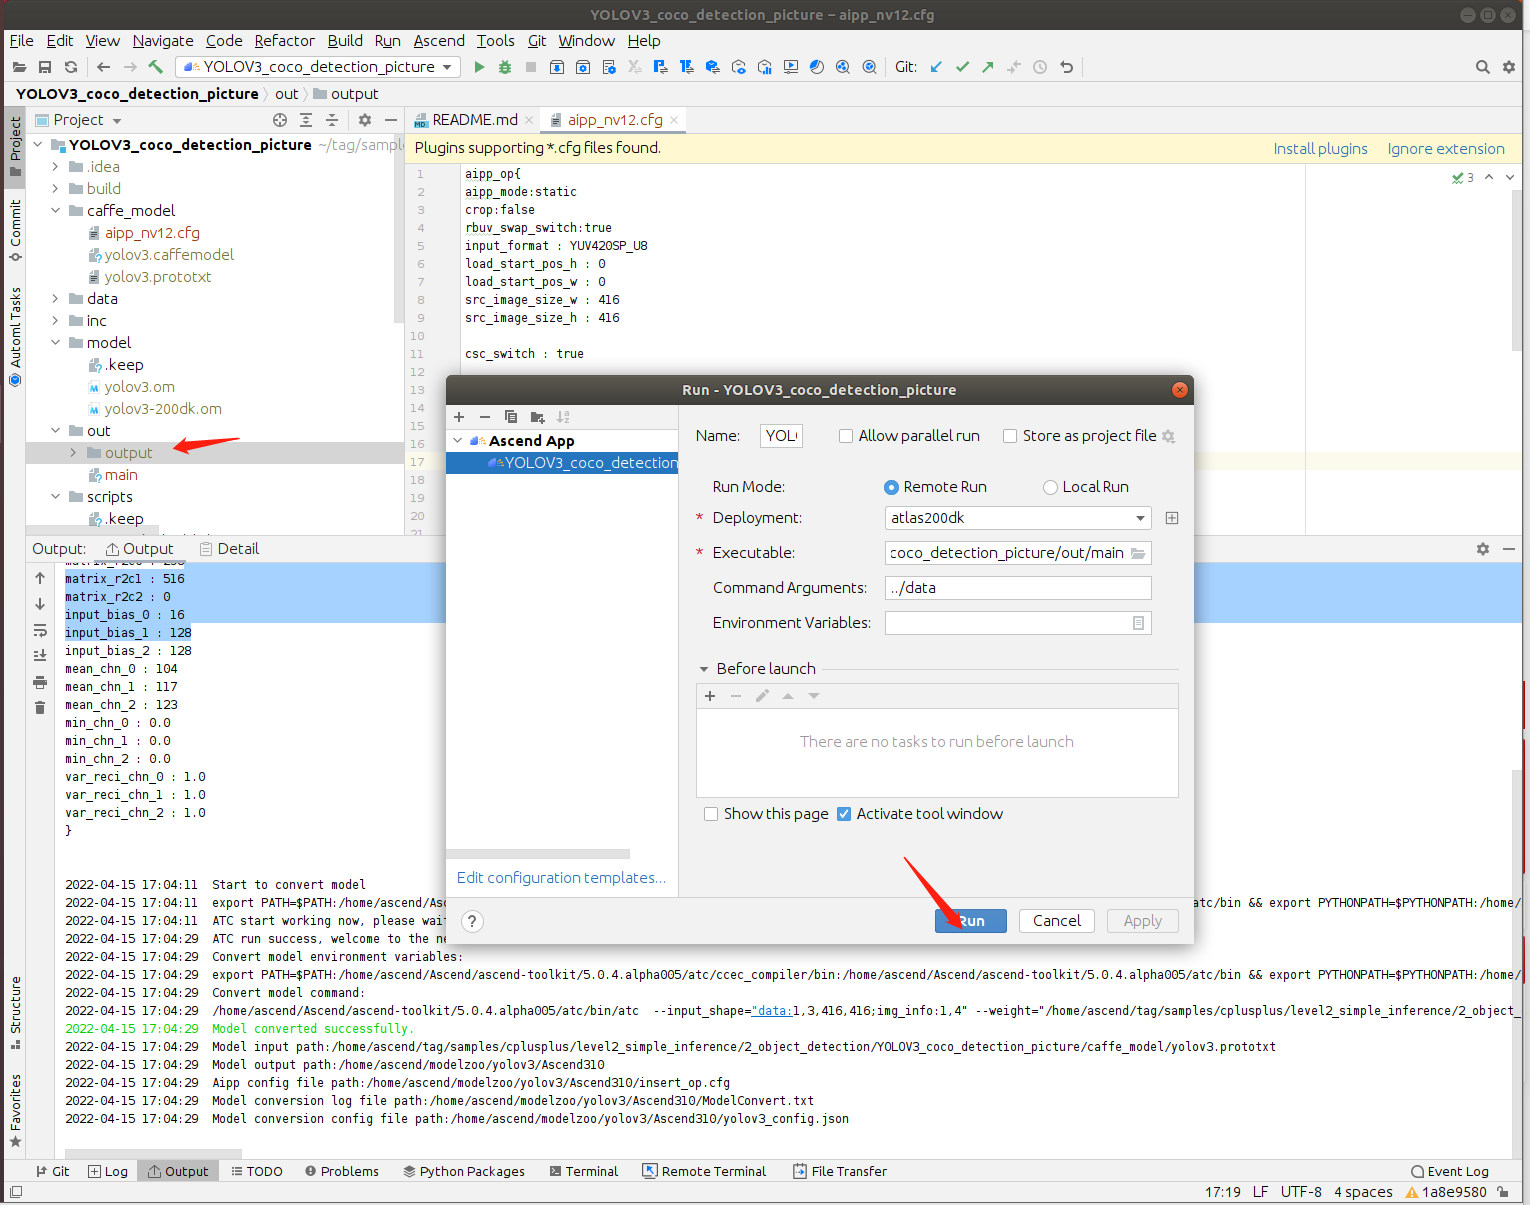Click the Git rollback arrow icon
This screenshot has height=1205, width=1530.
[x=1067, y=67]
